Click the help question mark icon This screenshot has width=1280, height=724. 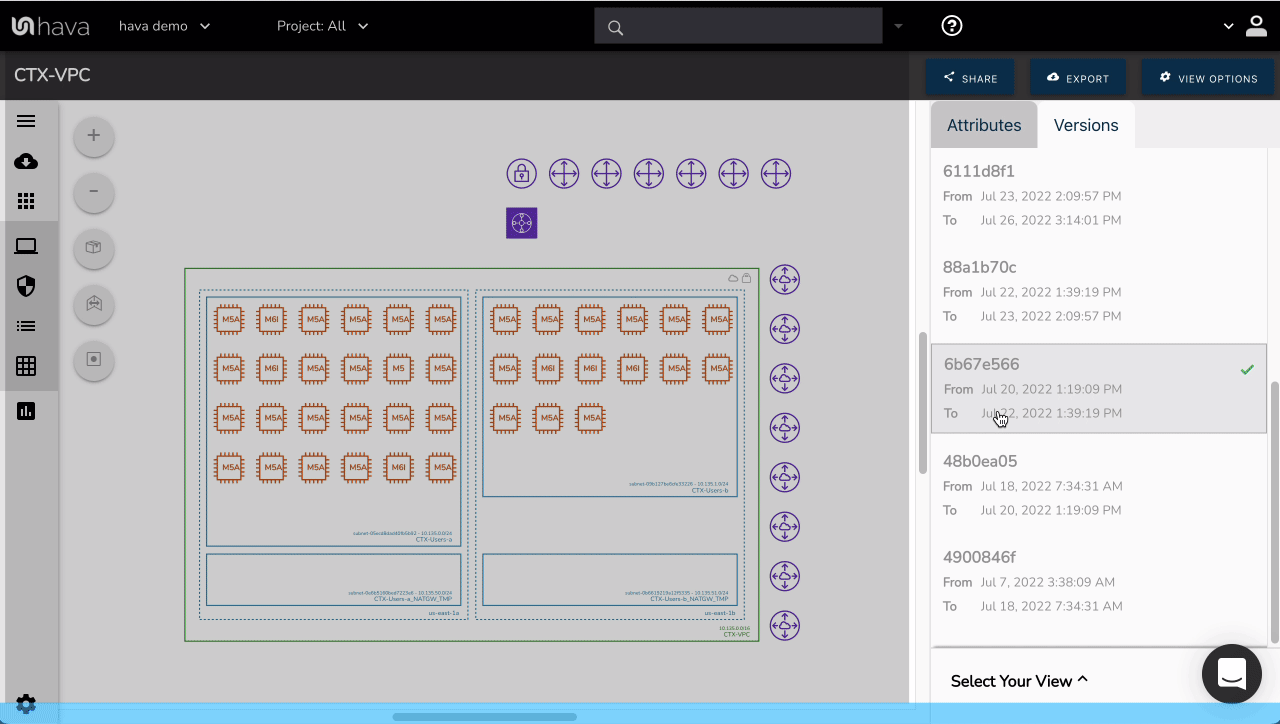952,26
